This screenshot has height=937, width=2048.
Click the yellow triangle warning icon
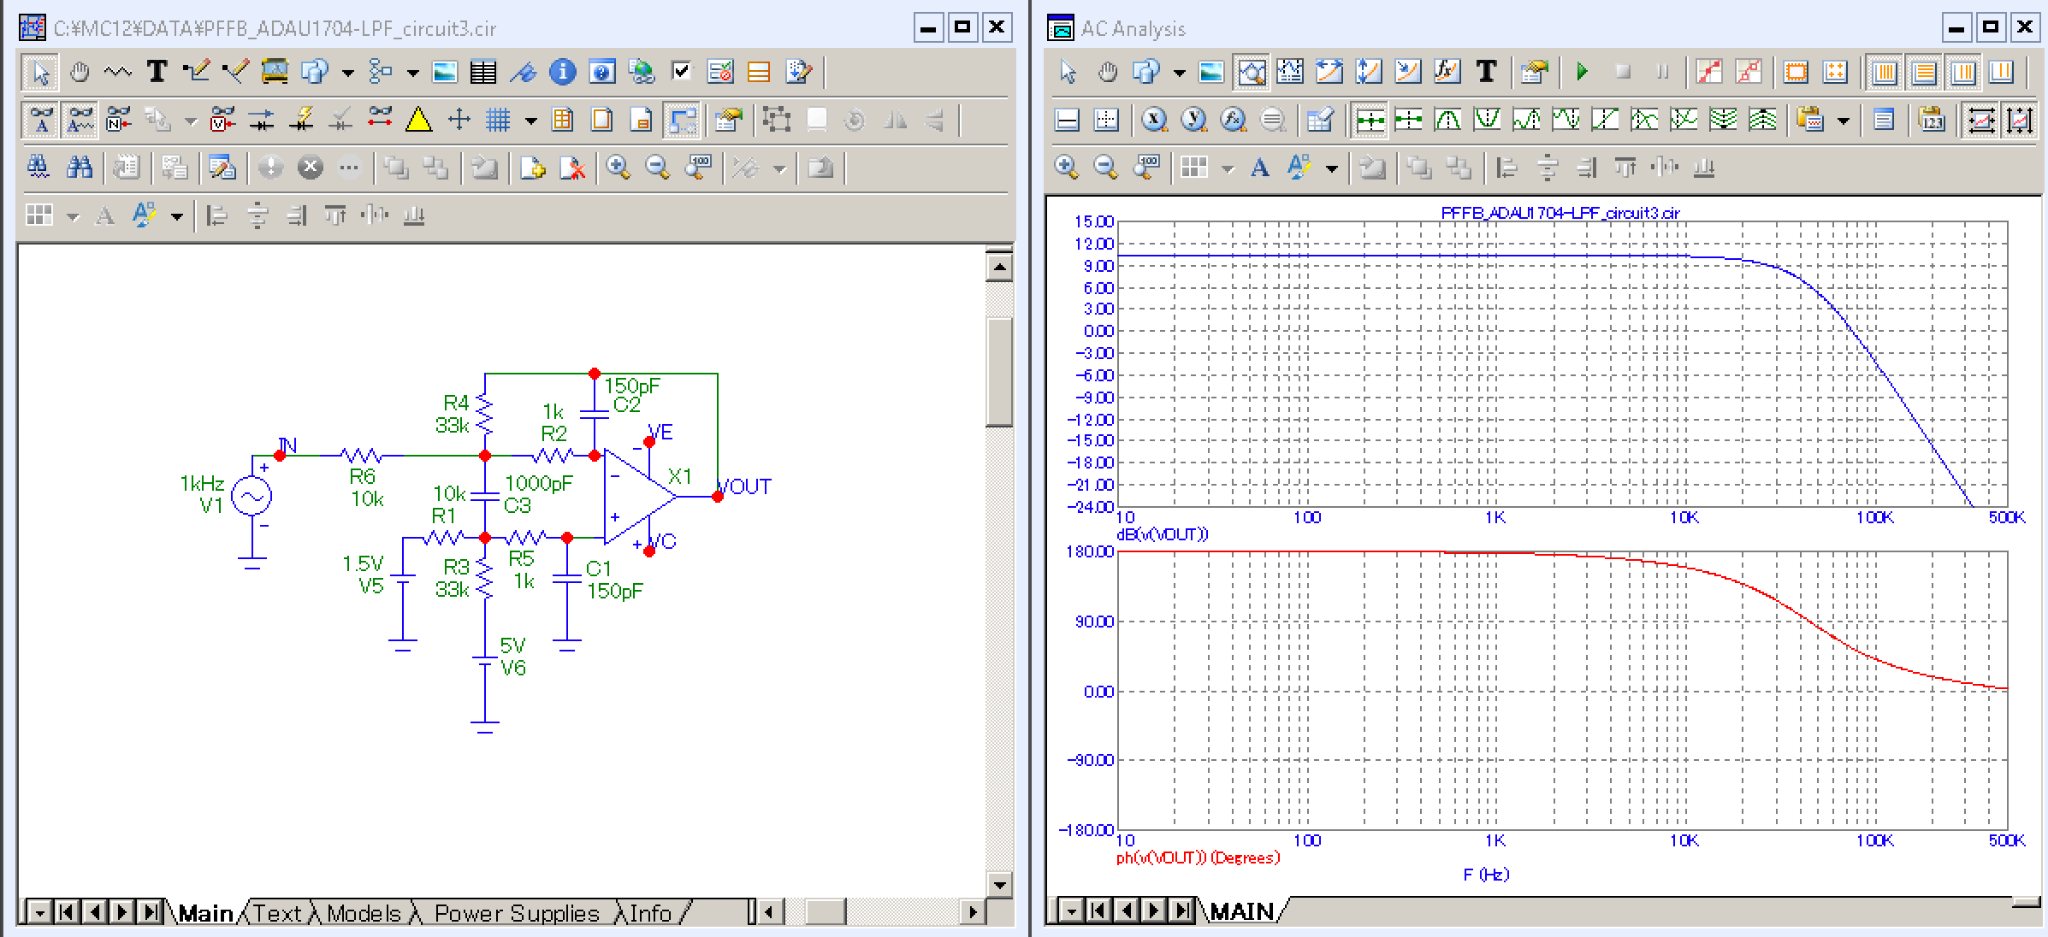click(419, 120)
